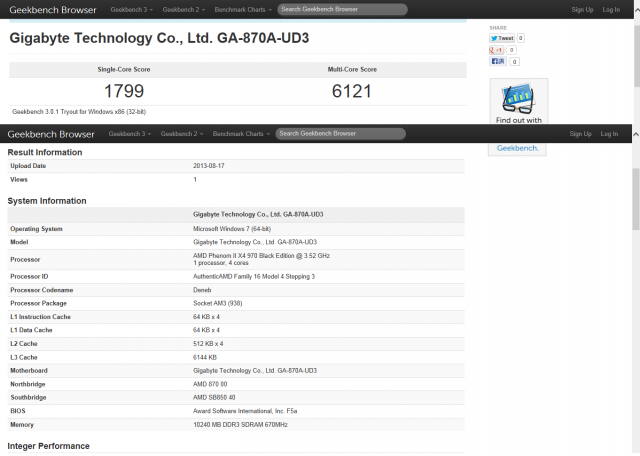
Task: Select the Model row's Gigabyte GA-870A-UD3 value
Action: [255, 242]
